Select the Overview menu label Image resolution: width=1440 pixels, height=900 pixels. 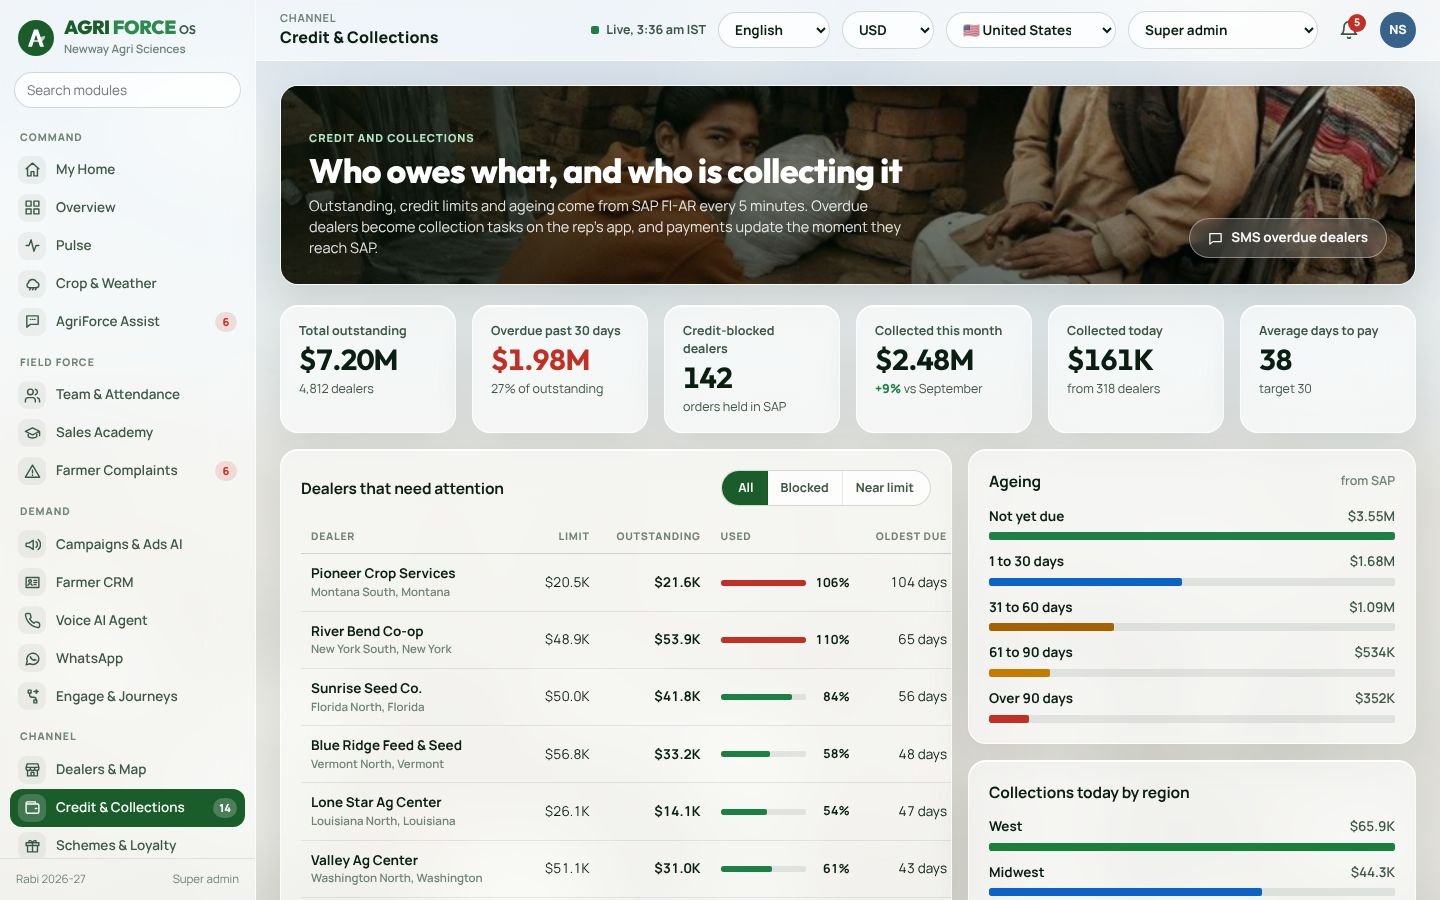[x=86, y=208]
